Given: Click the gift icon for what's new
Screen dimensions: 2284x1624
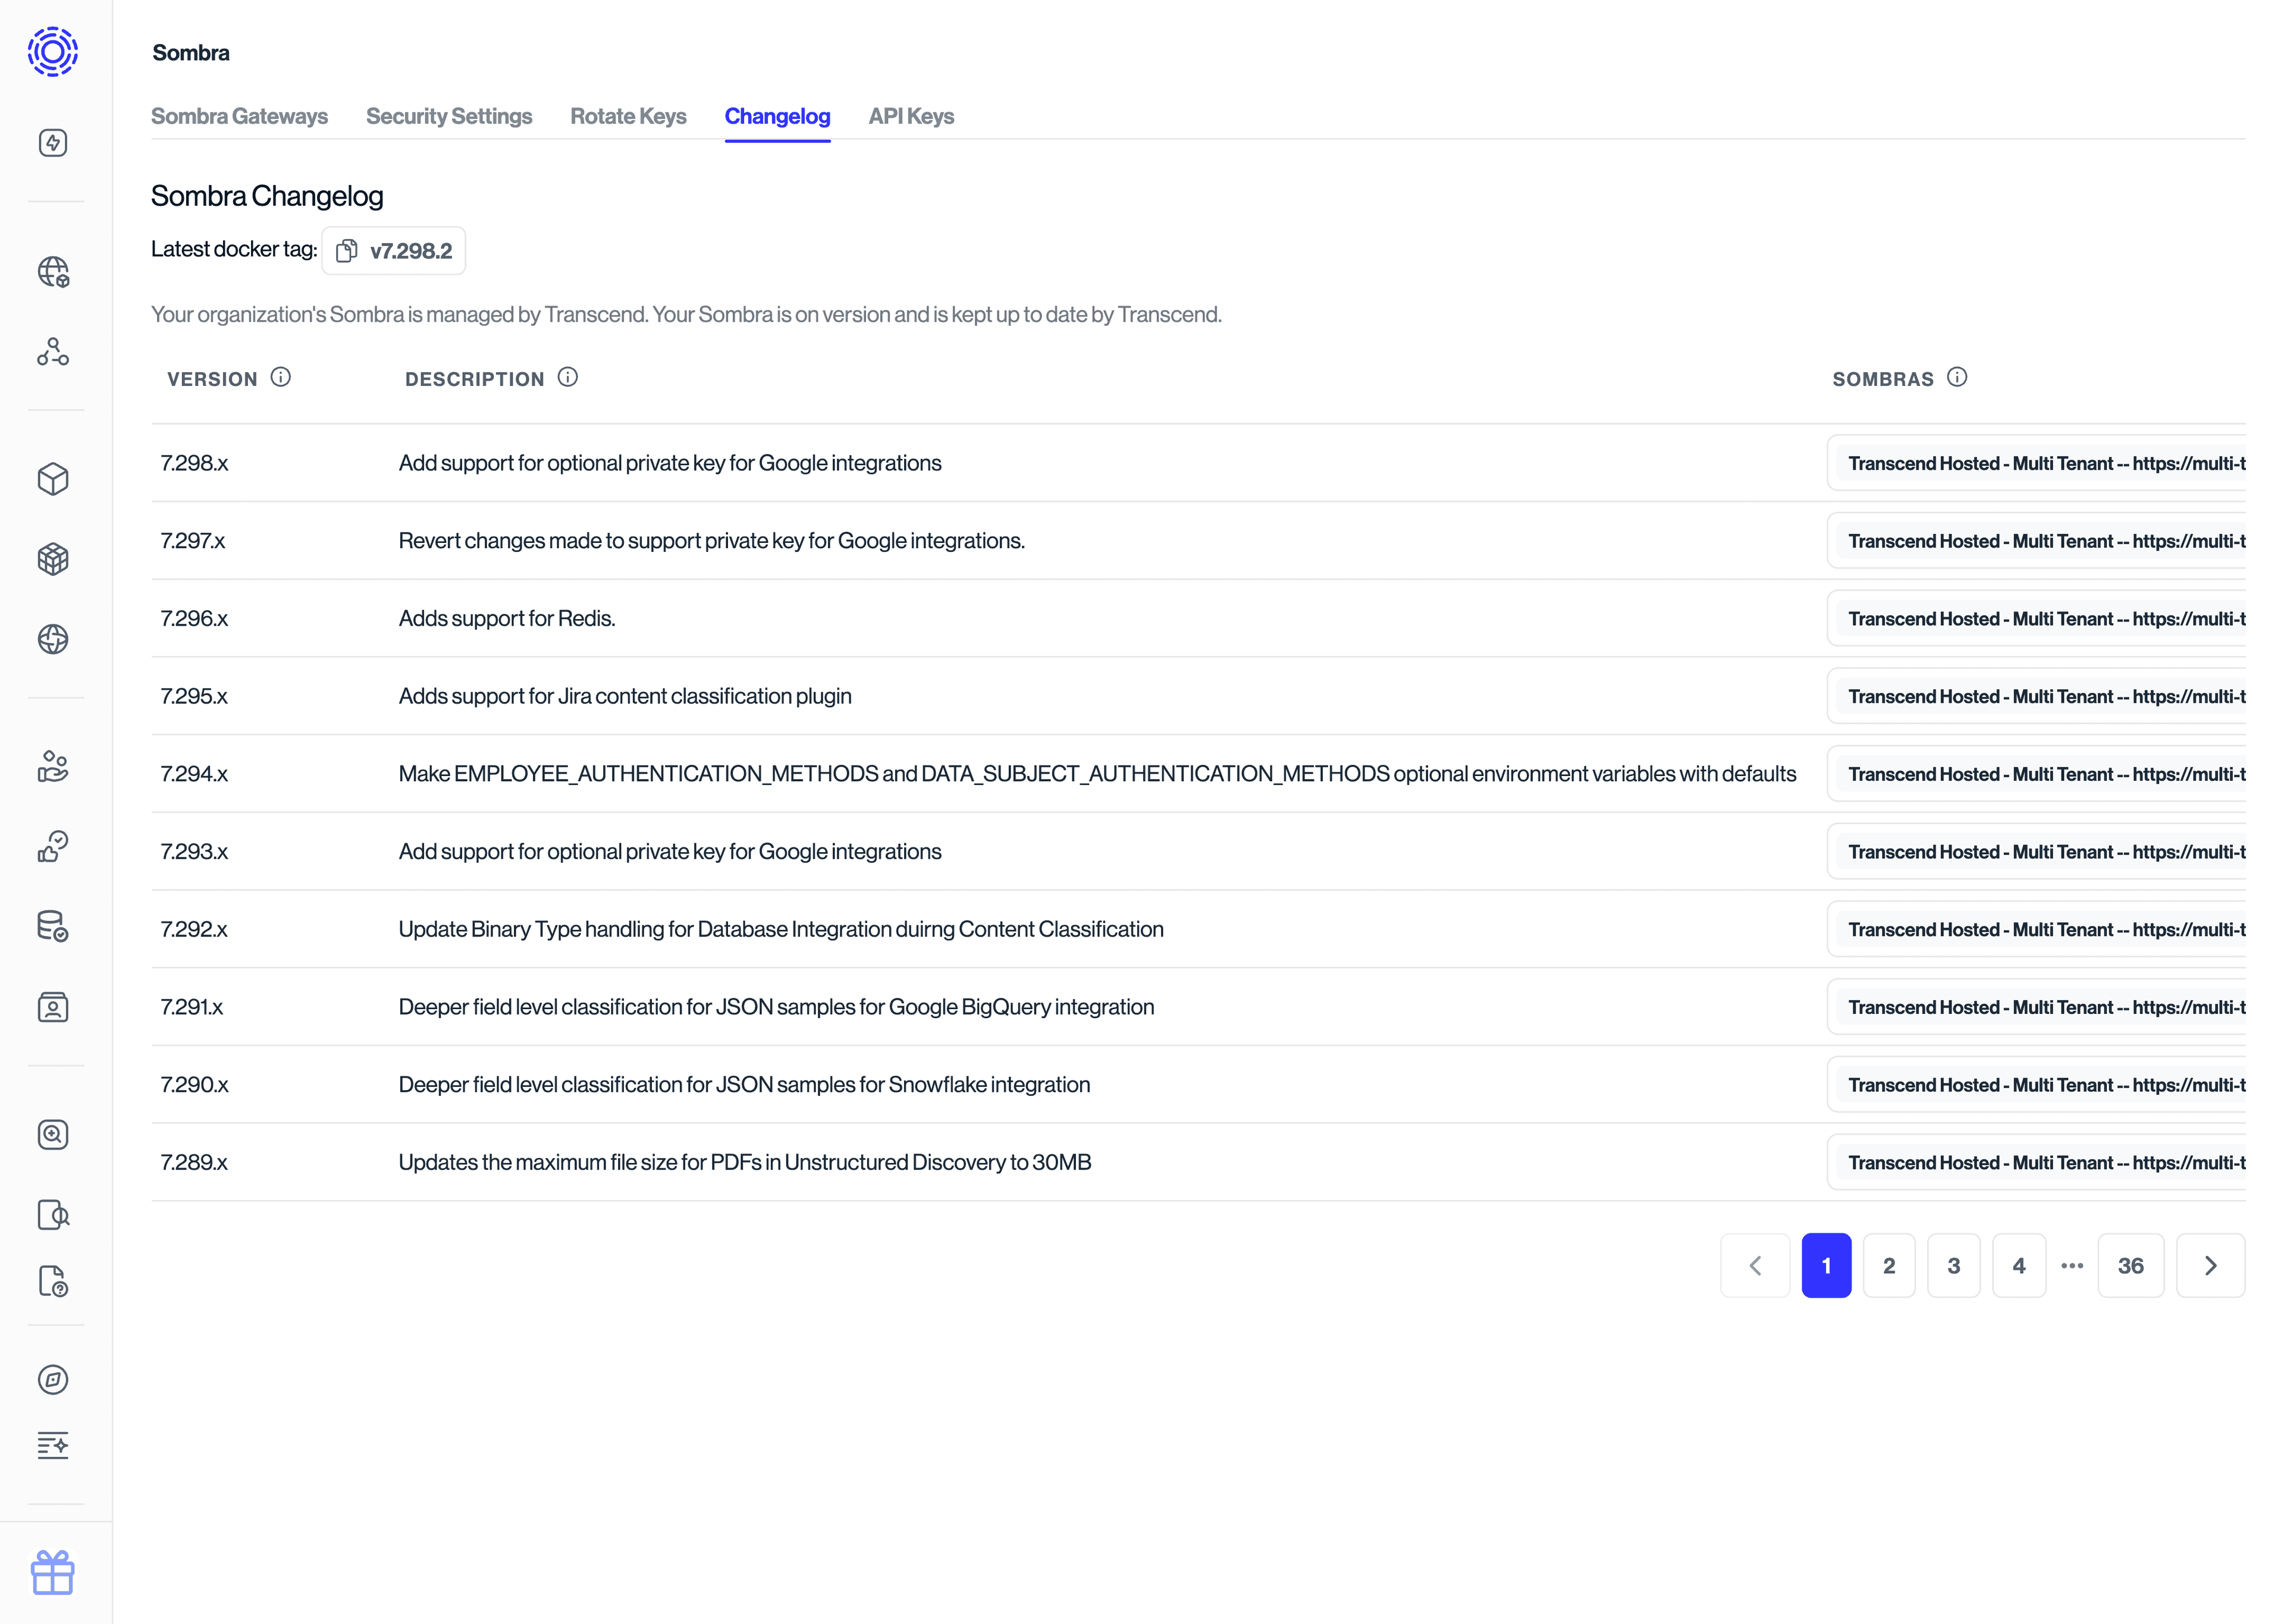Looking at the screenshot, I should [x=53, y=1572].
